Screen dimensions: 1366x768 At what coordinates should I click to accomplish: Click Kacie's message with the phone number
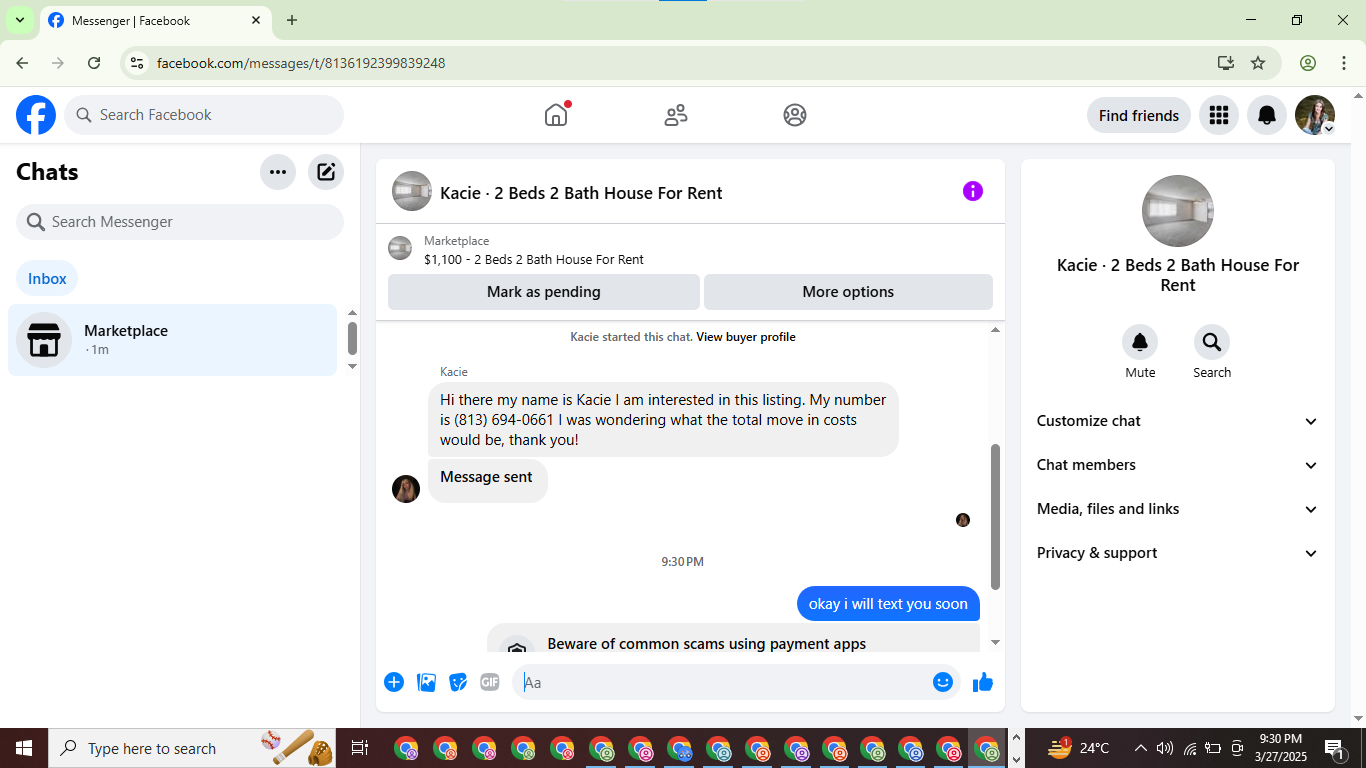tap(663, 420)
